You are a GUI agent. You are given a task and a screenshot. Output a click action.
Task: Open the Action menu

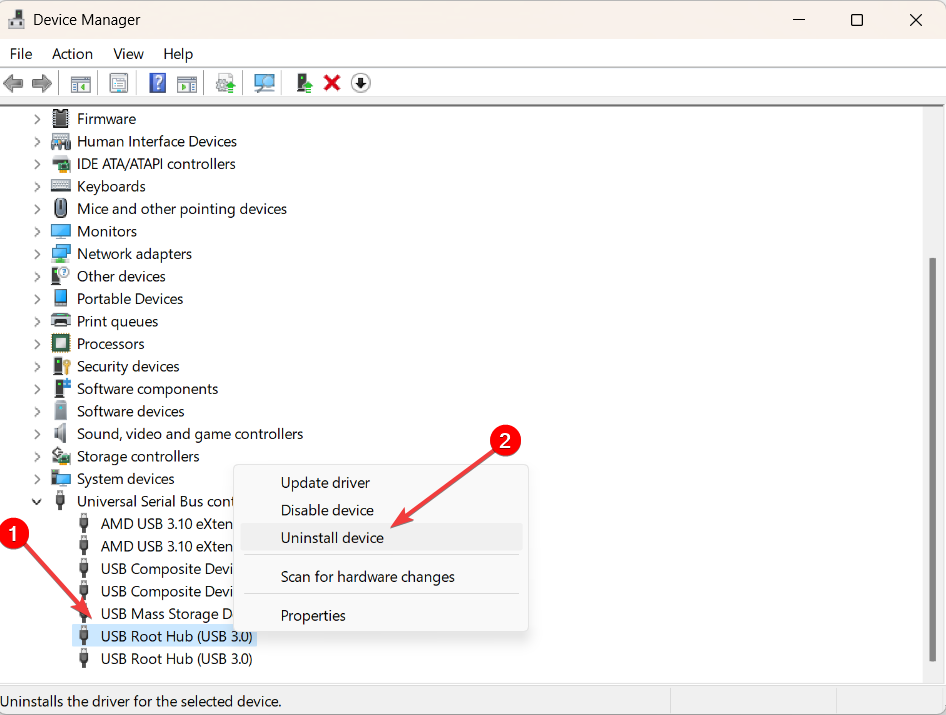(72, 54)
